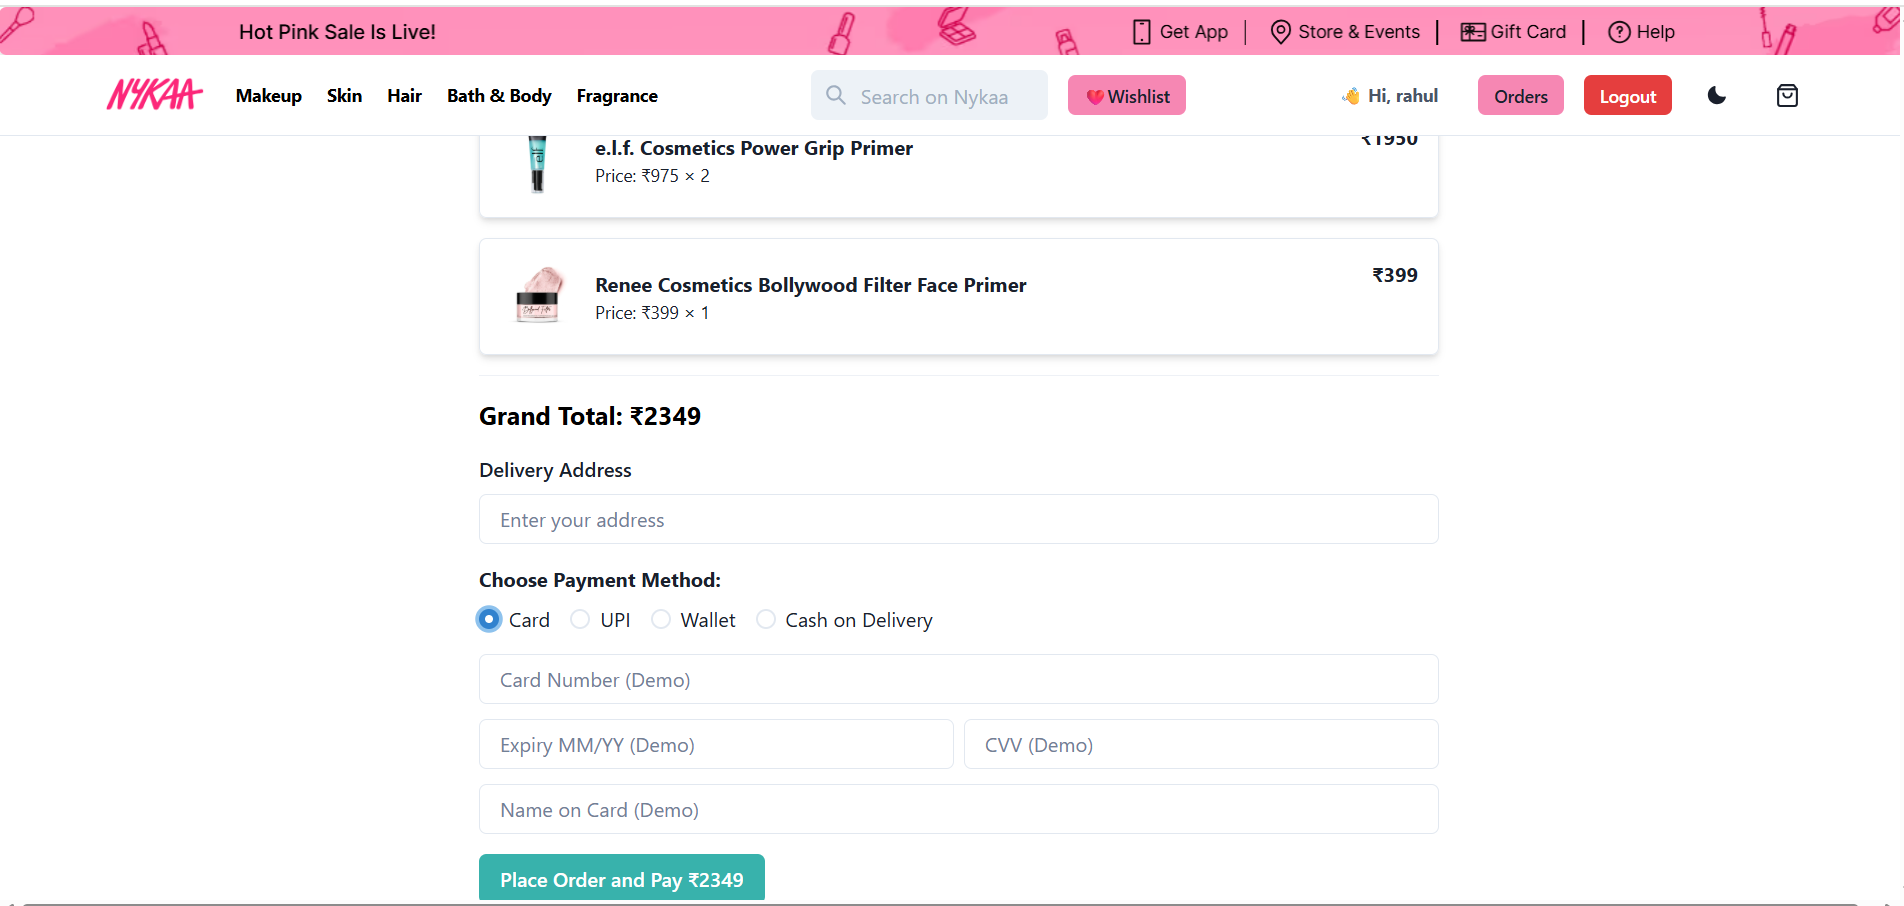1904x906 pixels.
Task: Click the Name on Card (Demo) field
Action: click(x=959, y=809)
